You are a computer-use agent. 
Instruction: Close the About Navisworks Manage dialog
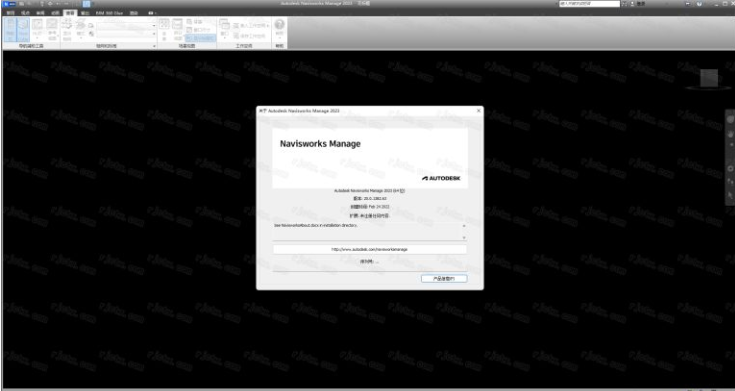(478, 111)
